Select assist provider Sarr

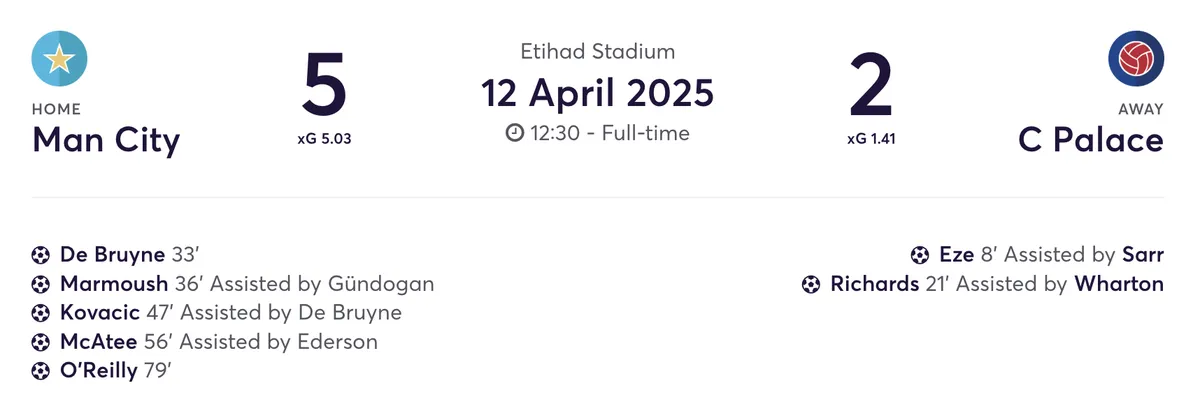tap(1142, 254)
